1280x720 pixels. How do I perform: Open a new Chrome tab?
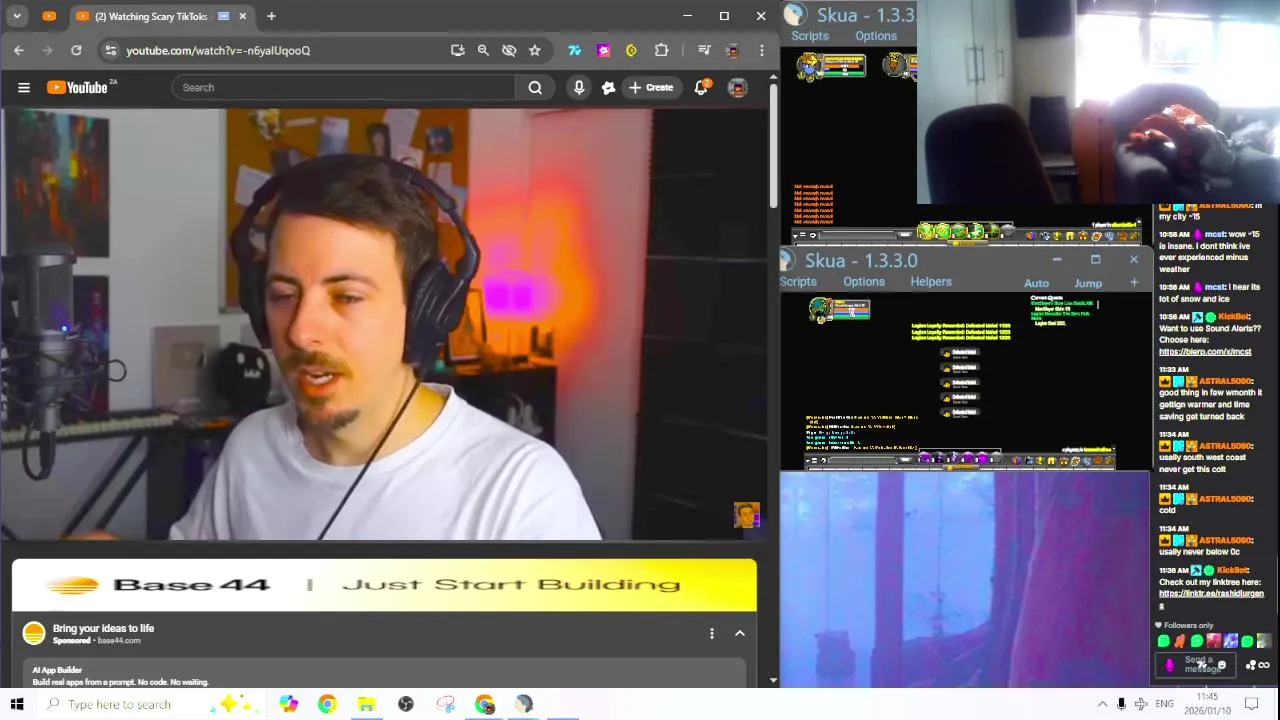[x=271, y=16]
